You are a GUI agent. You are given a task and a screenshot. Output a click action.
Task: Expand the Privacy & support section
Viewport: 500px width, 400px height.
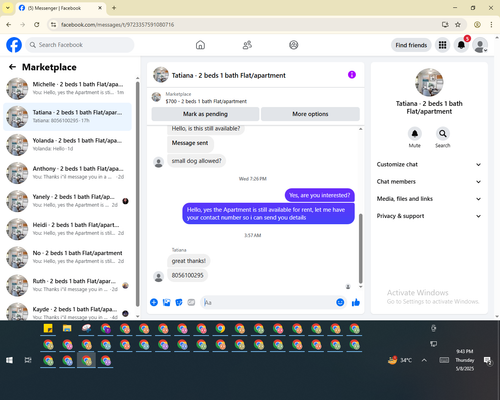tap(429, 216)
